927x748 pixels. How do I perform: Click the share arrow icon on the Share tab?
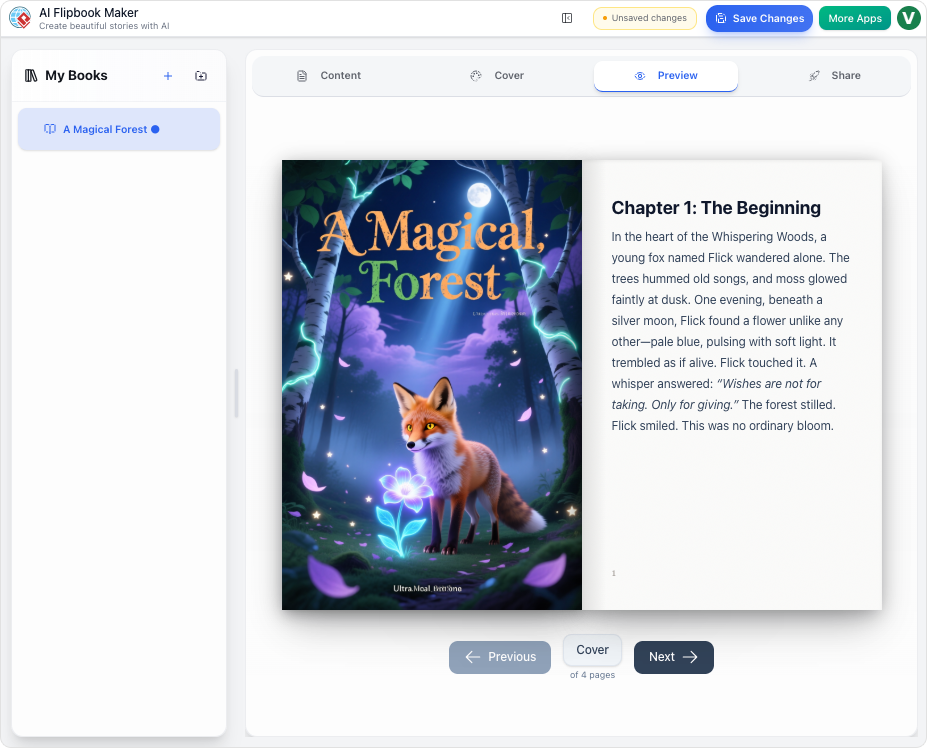click(812, 75)
